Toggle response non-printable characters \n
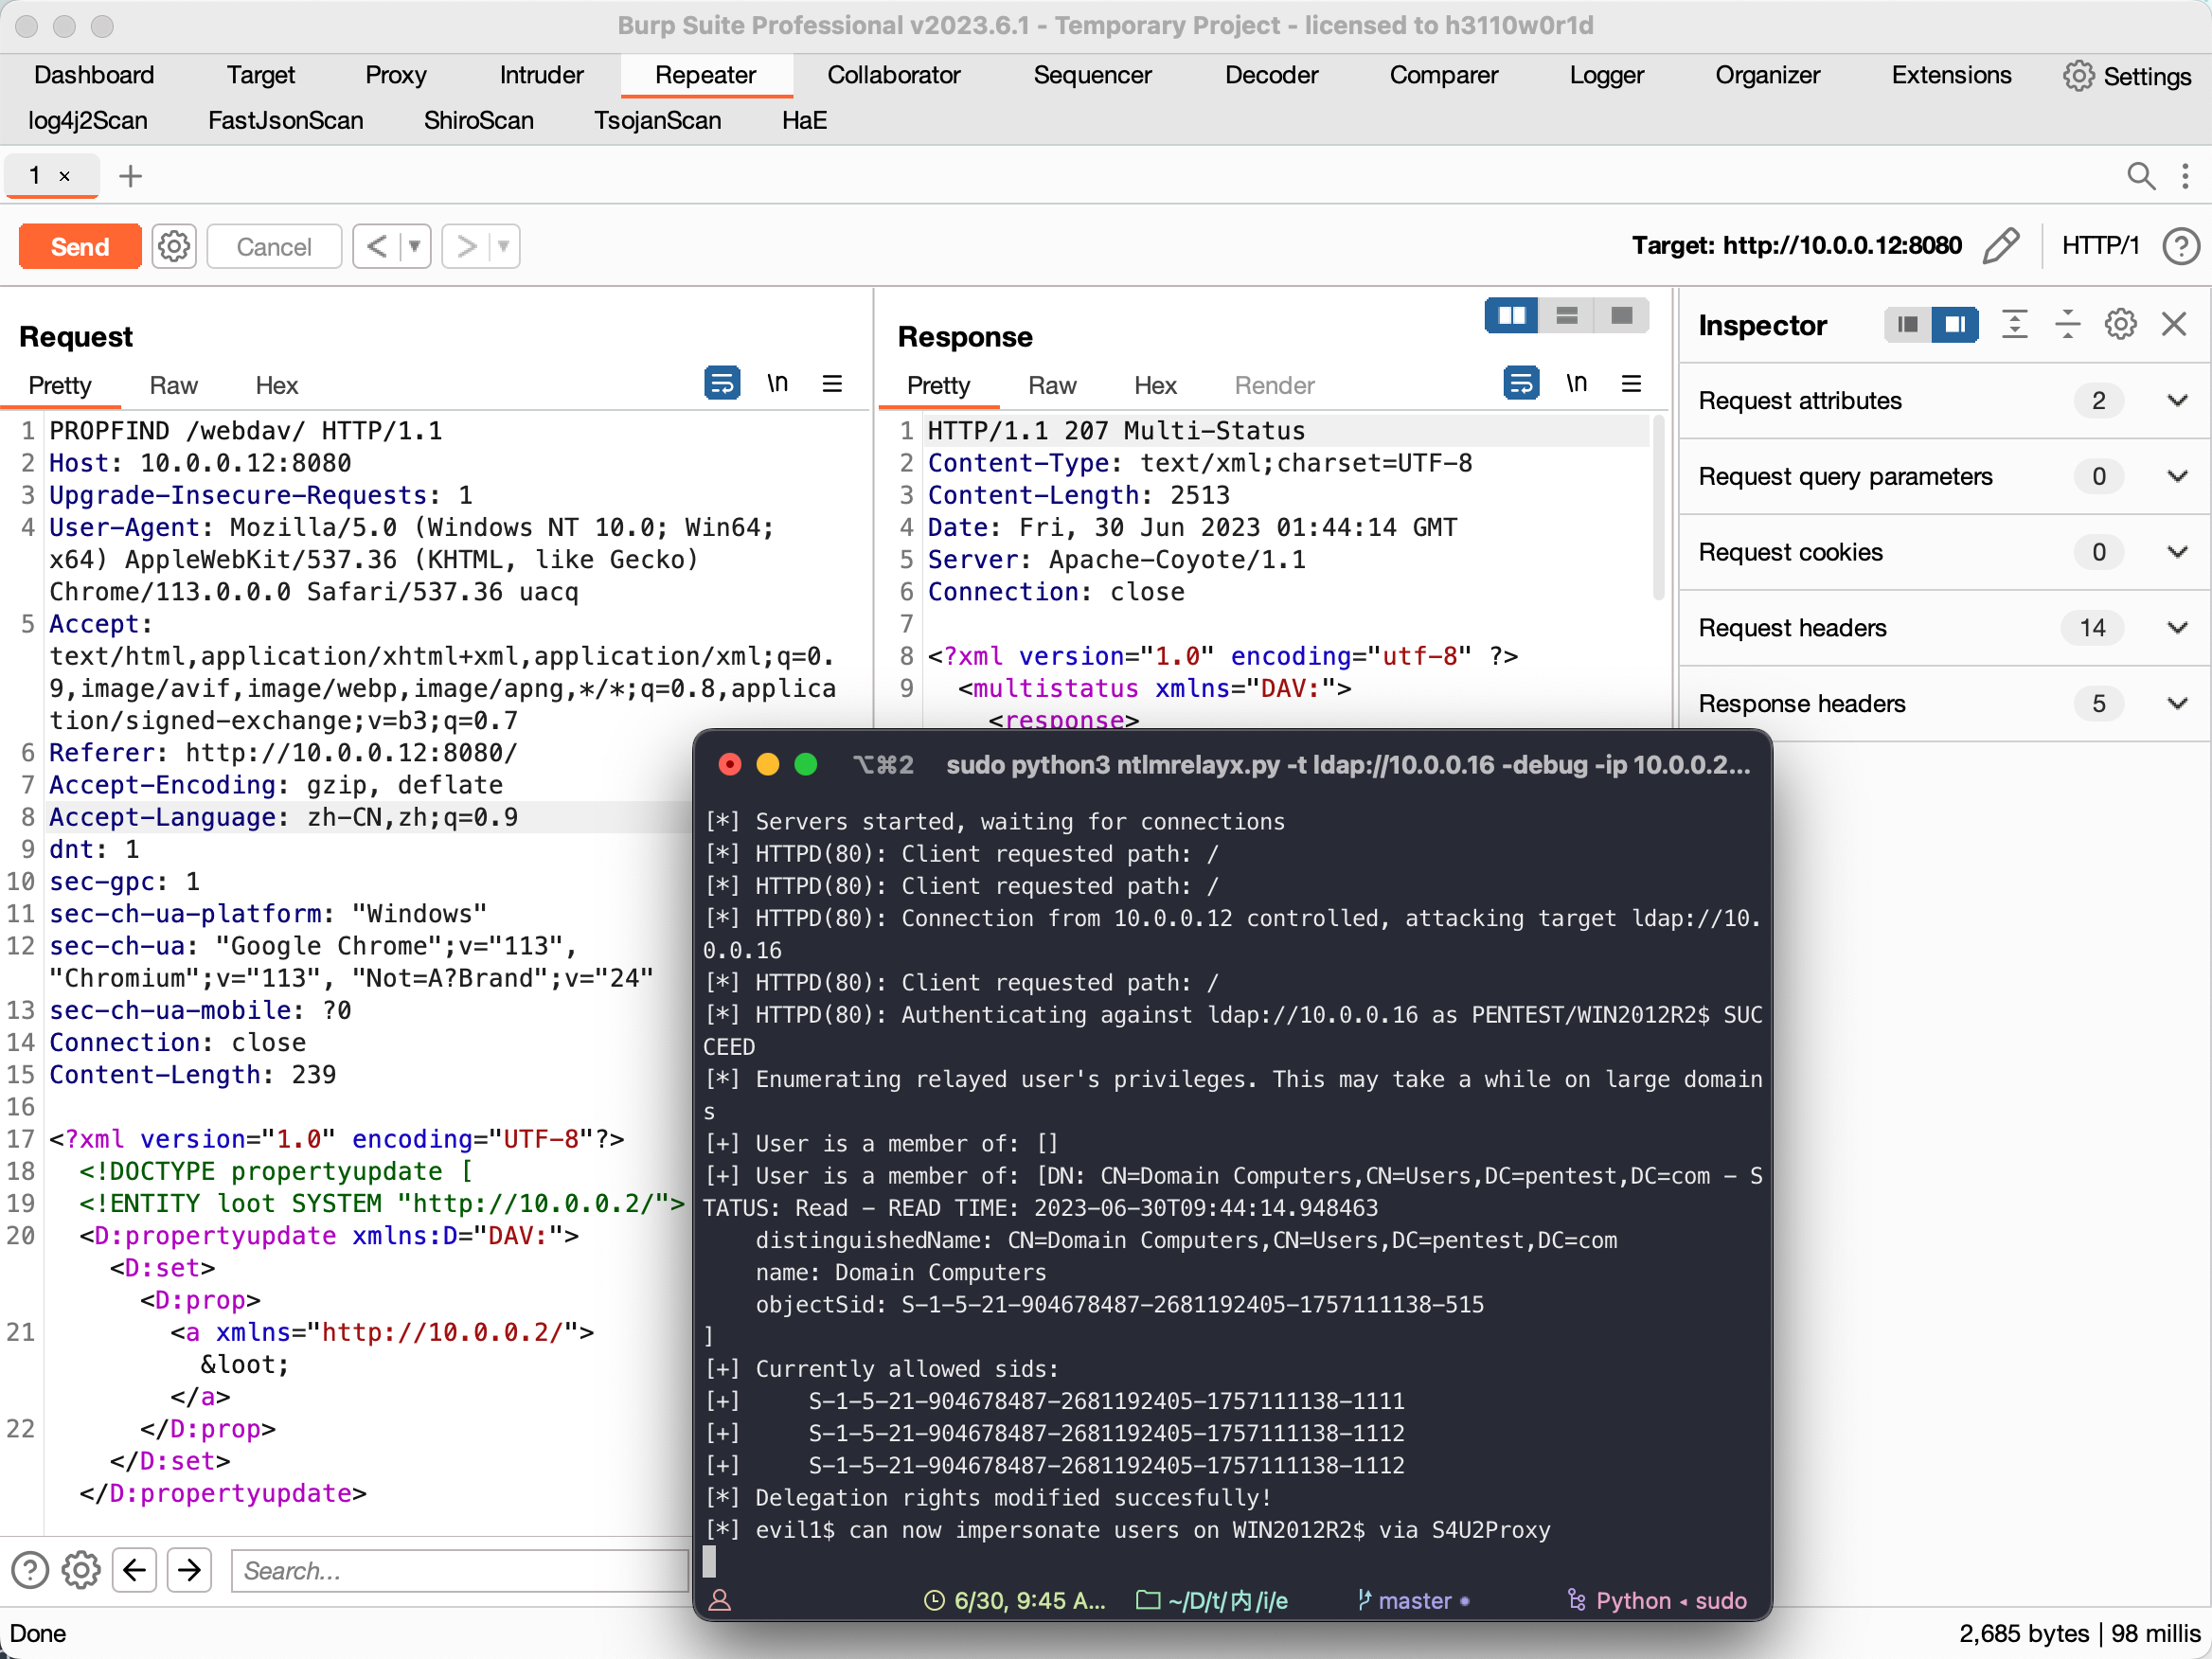 [1576, 383]
